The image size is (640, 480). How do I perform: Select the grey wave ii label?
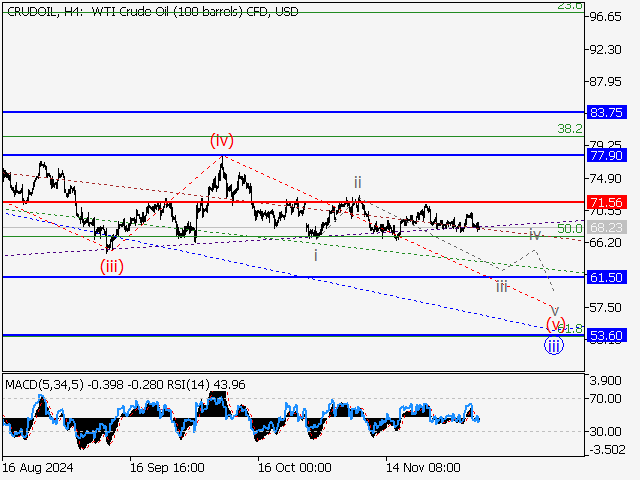[356, 182]
